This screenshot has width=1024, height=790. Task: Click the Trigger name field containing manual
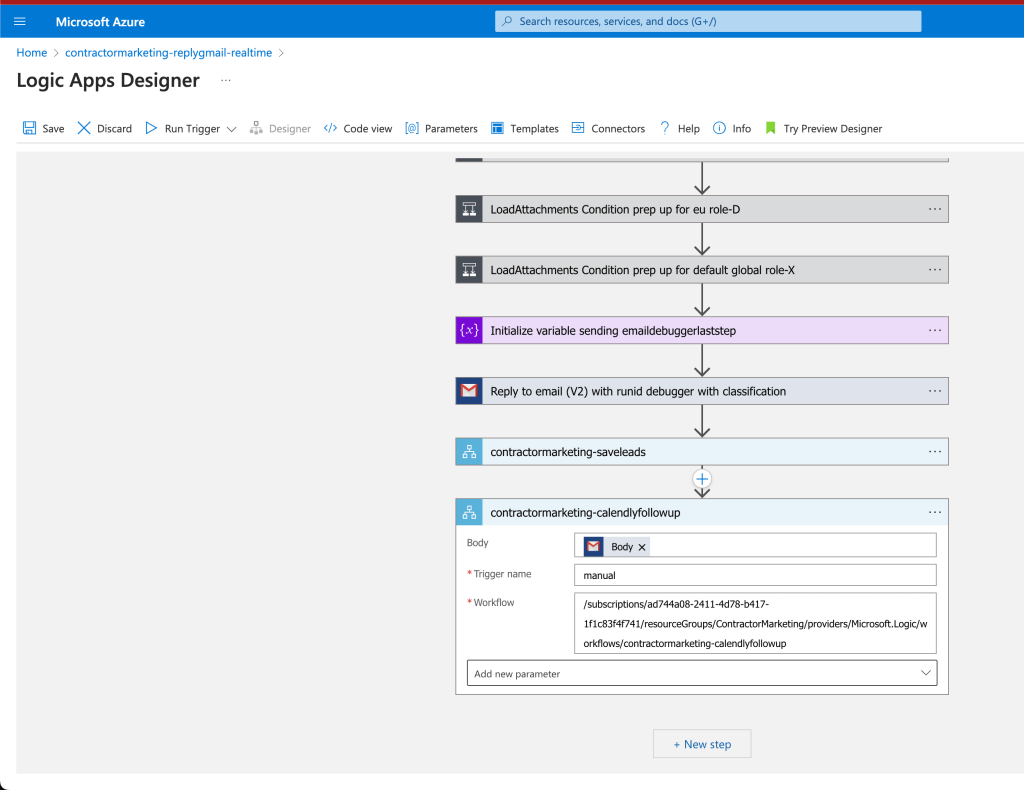(755, 575)
